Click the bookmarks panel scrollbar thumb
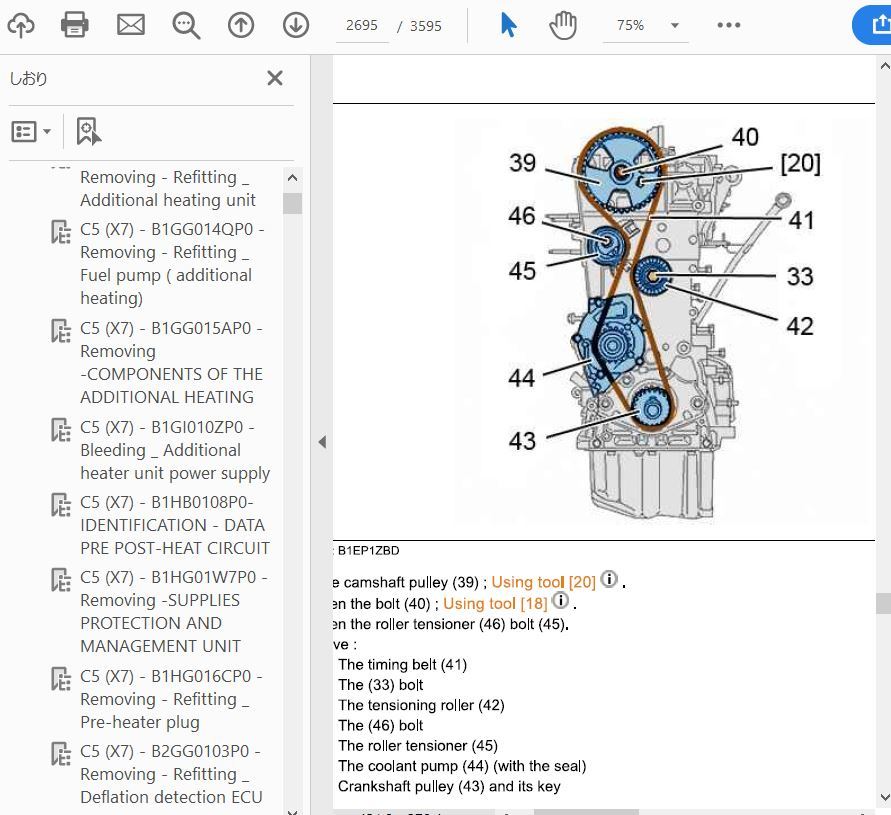Viewport: 891px width, 815px height. point(293,203)
